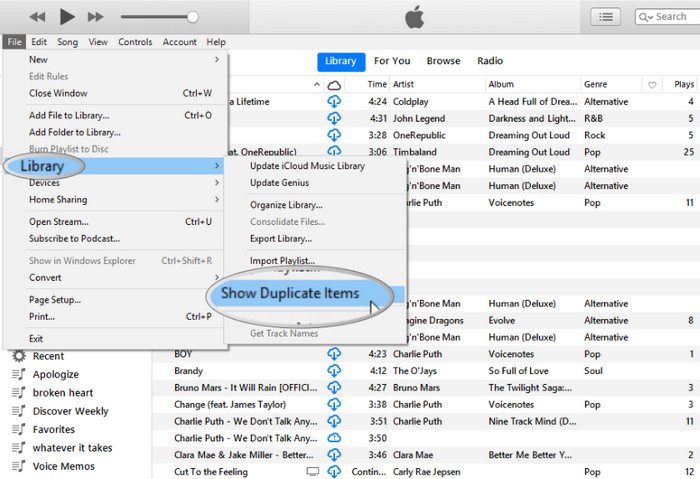
Task: Click cloud download icon for Bruno Mars
Action: pyautogui.click(x=334, y=387)
